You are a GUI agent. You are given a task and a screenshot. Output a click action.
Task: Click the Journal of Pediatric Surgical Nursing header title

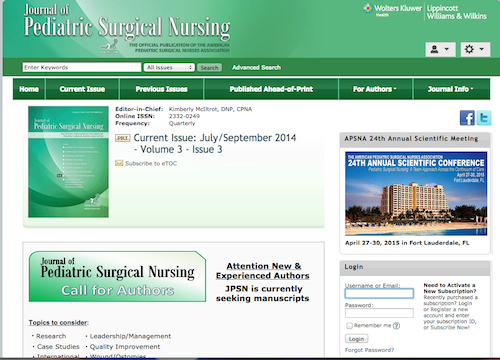pyautogui.click(x=127, y=23)
